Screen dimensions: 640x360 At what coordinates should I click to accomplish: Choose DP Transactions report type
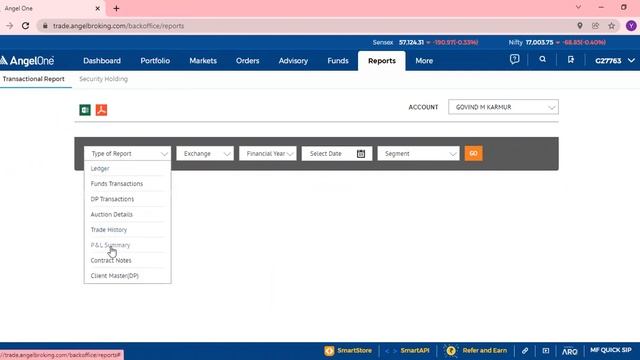[127, 199]
